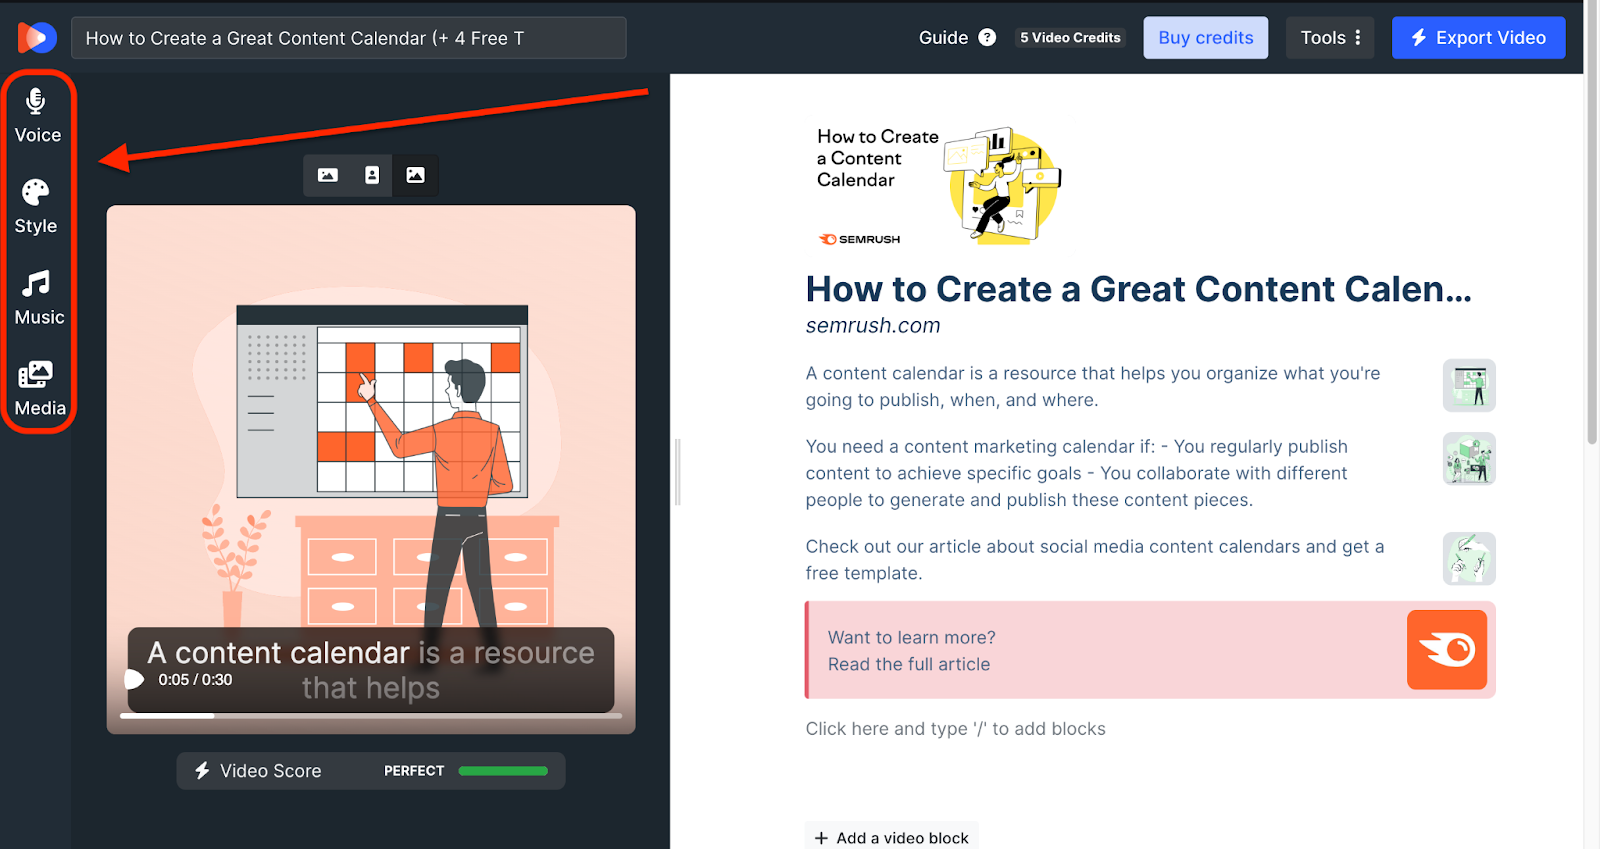Click the Guide help question mark icon
Viewport: 1600px width, 849px height.
pos(987,38)
